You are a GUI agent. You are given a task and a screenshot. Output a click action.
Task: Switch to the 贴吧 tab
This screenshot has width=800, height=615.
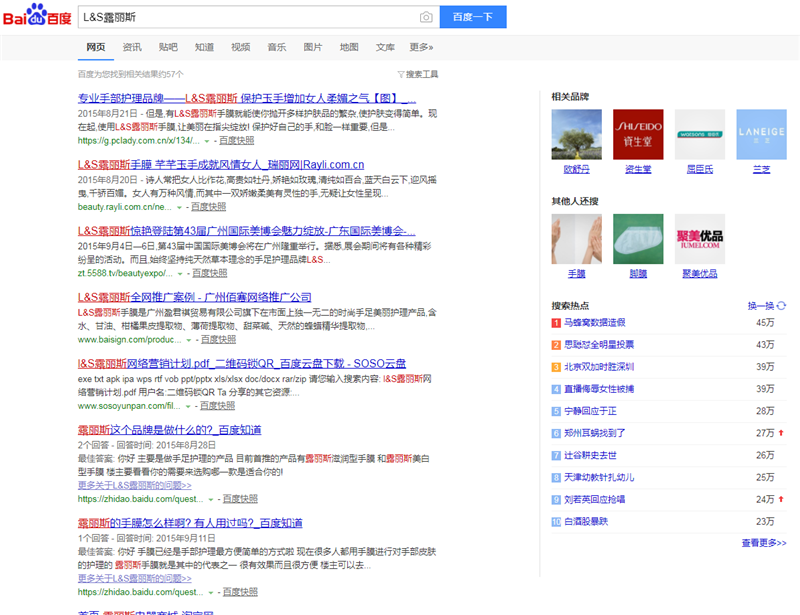tap(168, 47)
